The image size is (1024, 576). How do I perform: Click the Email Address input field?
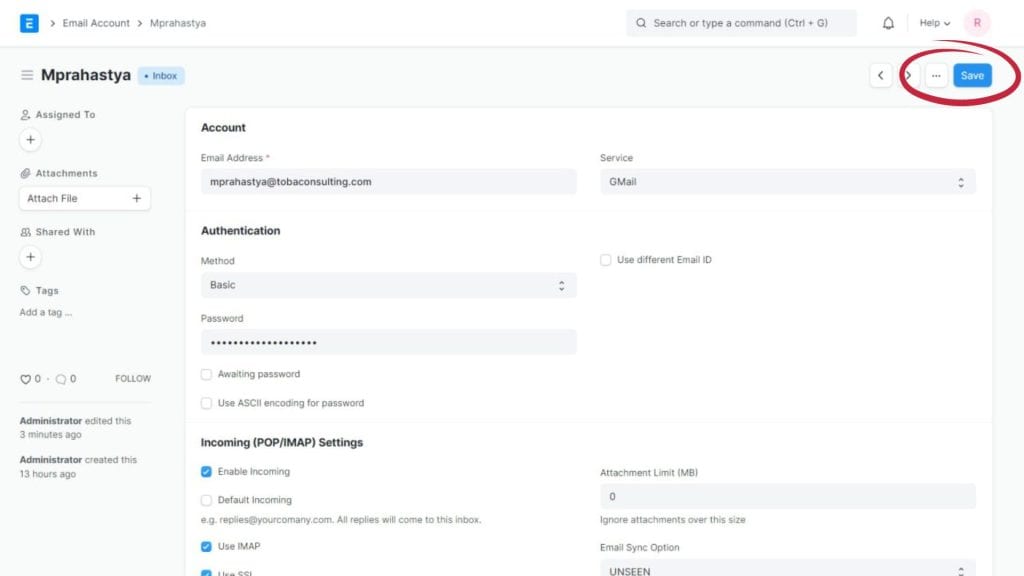[x=388, y=182]
